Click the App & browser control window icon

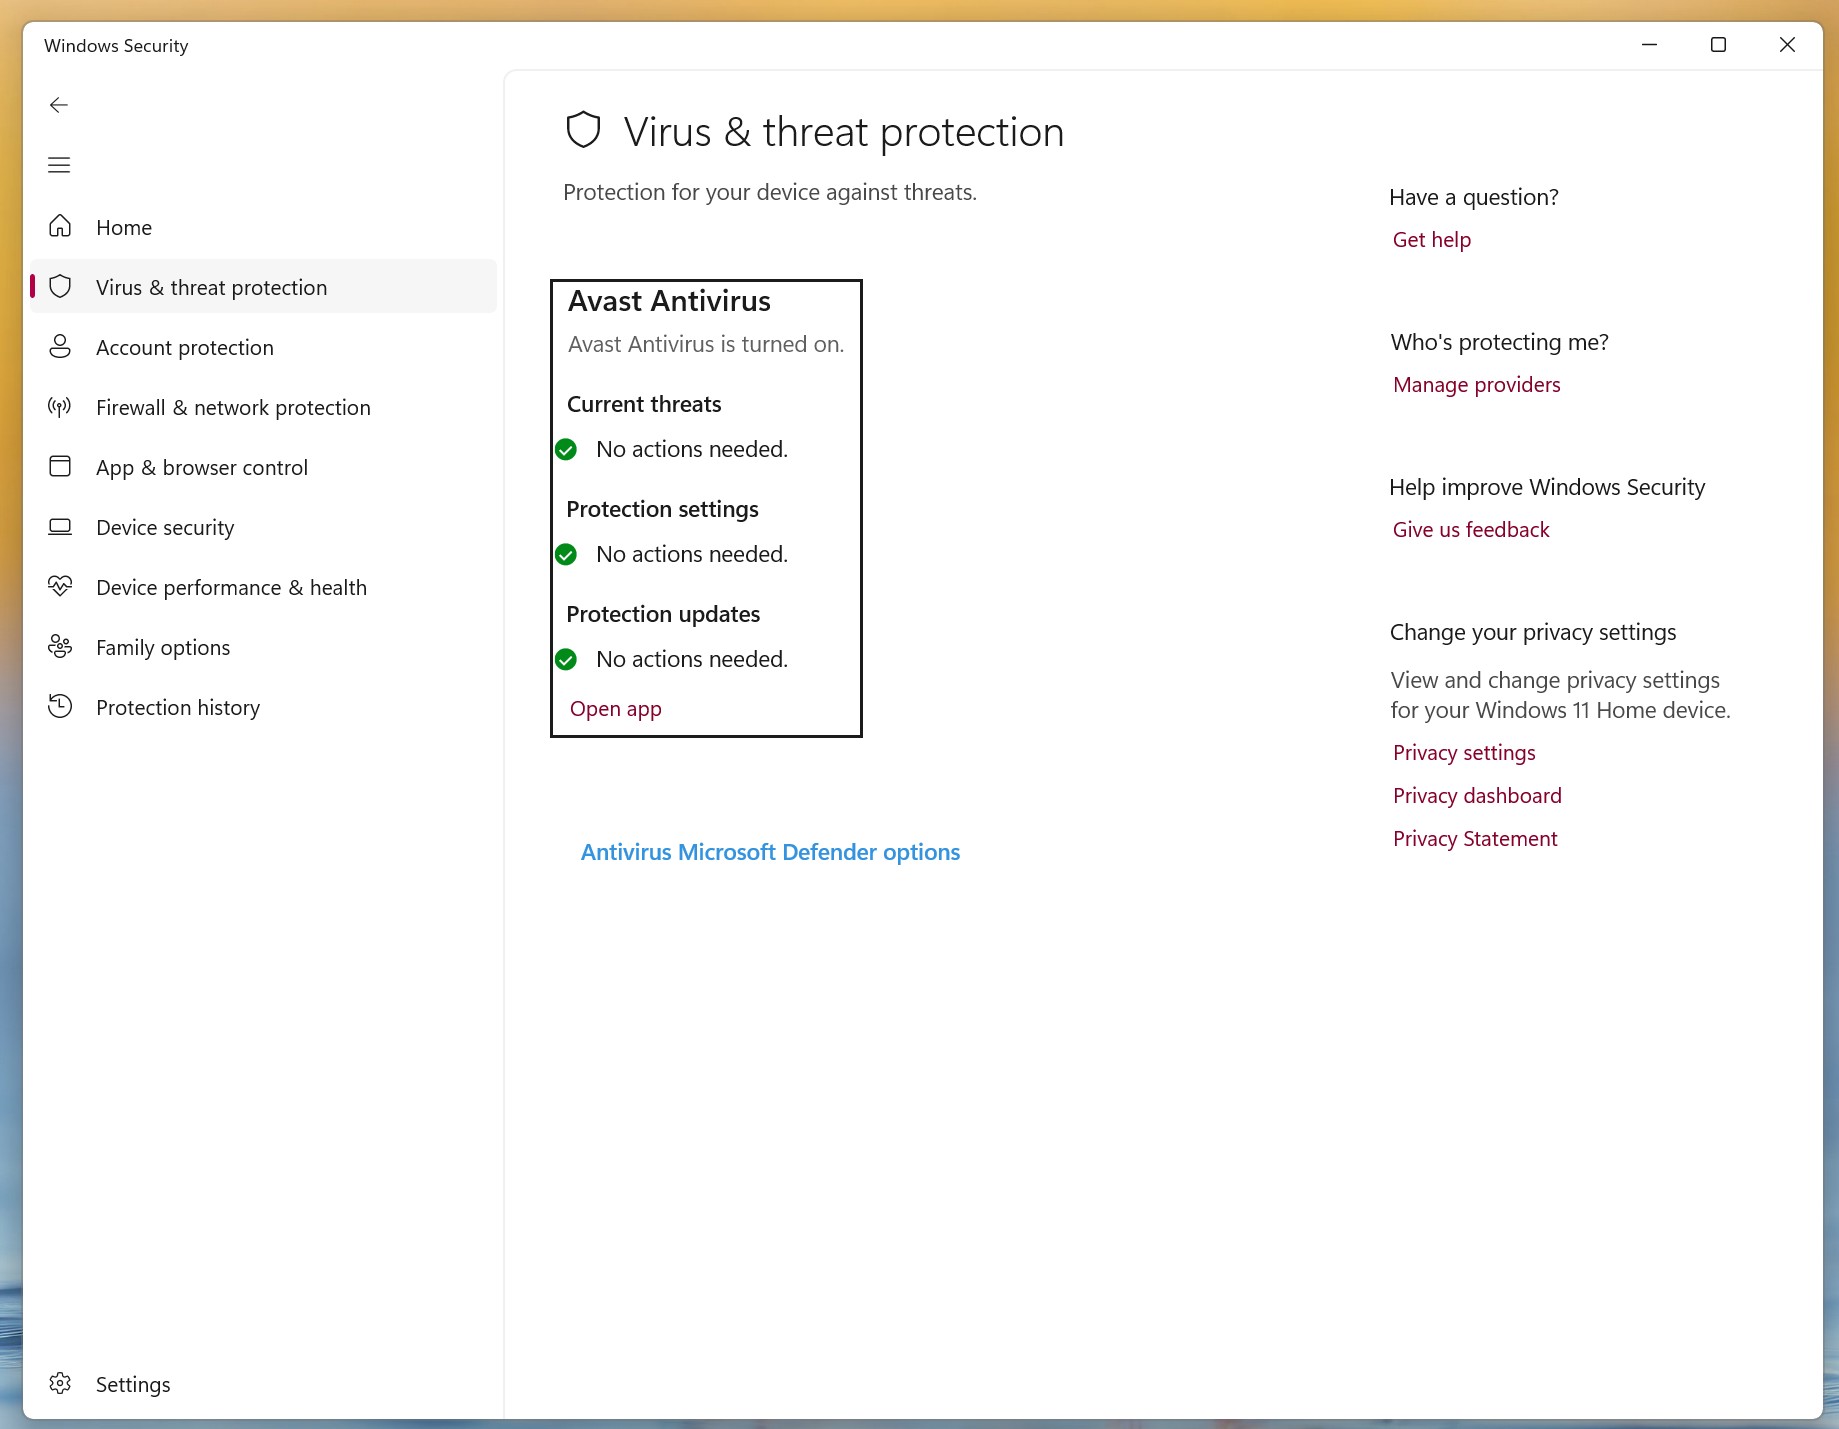point(60,466)
